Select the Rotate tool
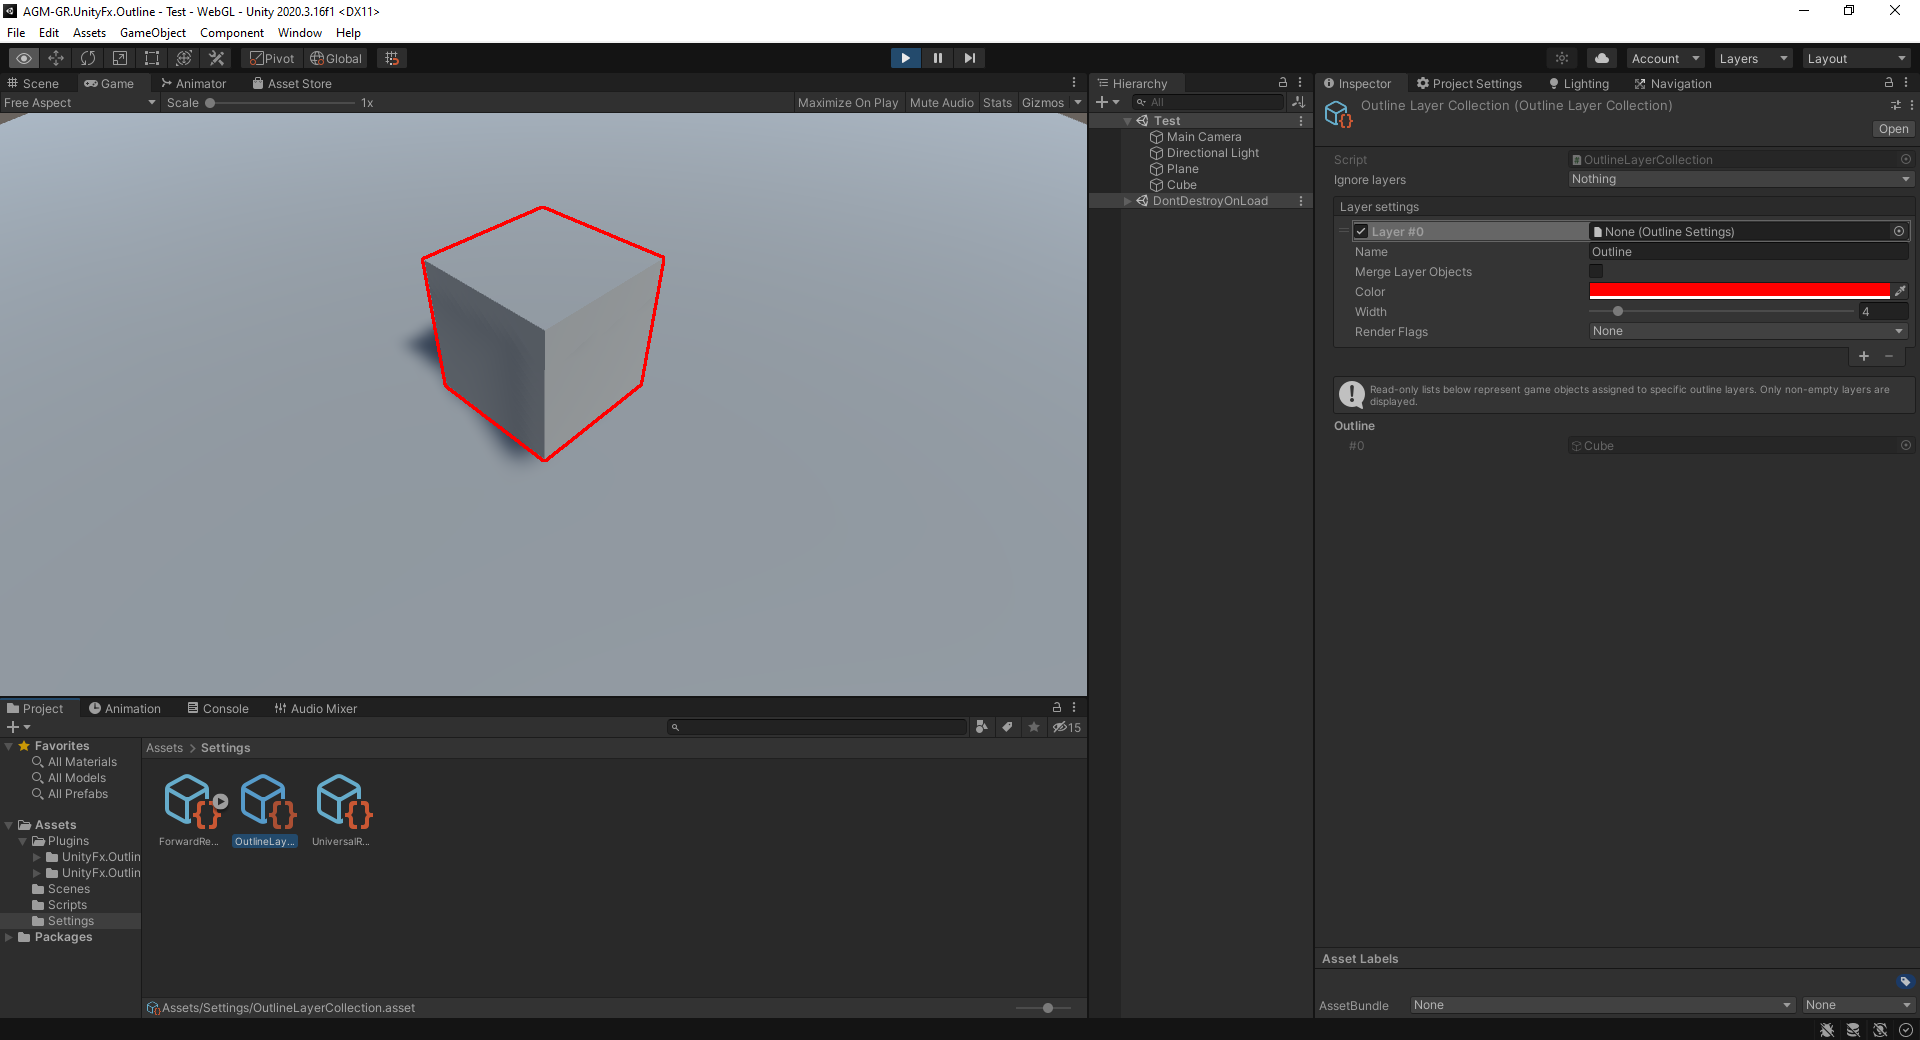 click(x=88, y=58)
